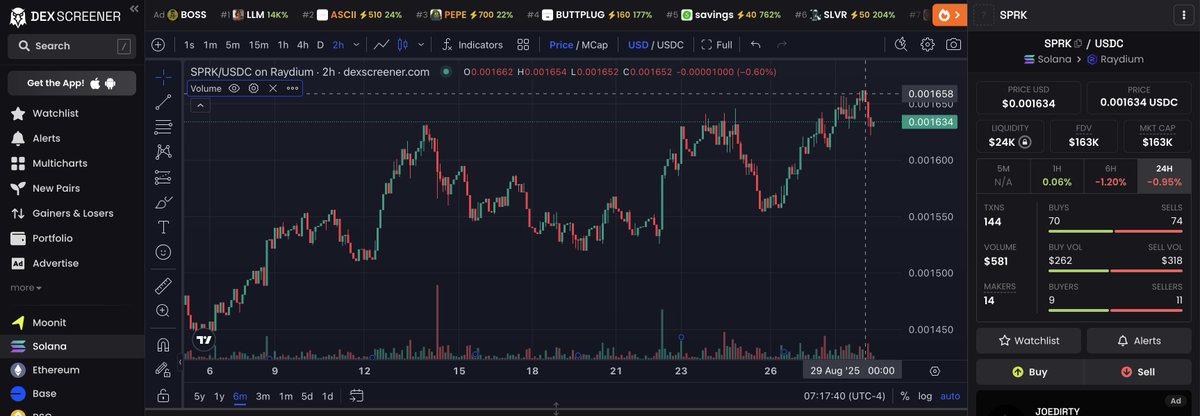Viewport: 1200px width, 416px height.
Task: Open the indicator templates grid icon
Action: tap(524, 45)
